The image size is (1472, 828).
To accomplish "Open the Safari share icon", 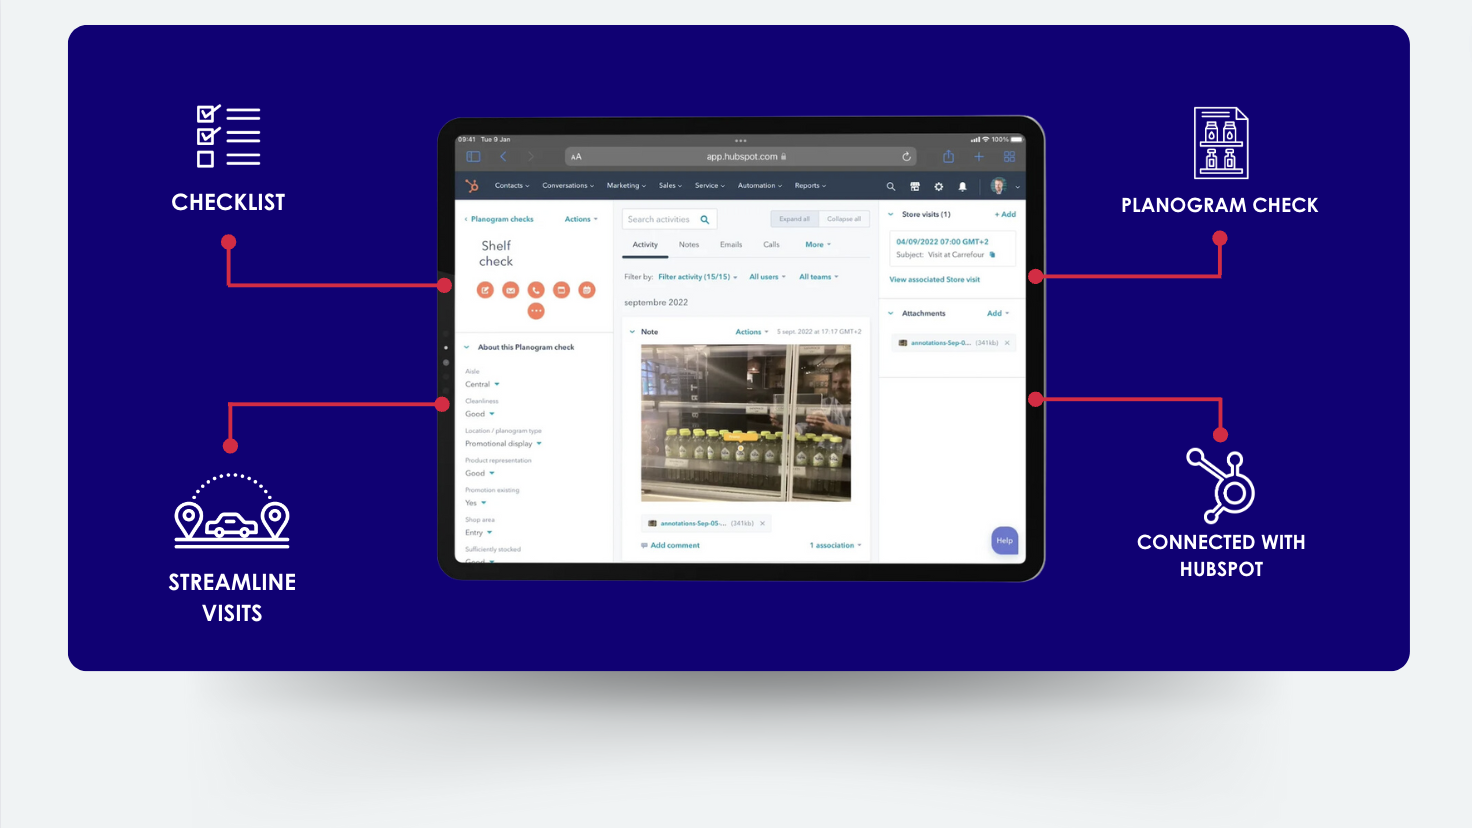I will click(x=948, y=157).
